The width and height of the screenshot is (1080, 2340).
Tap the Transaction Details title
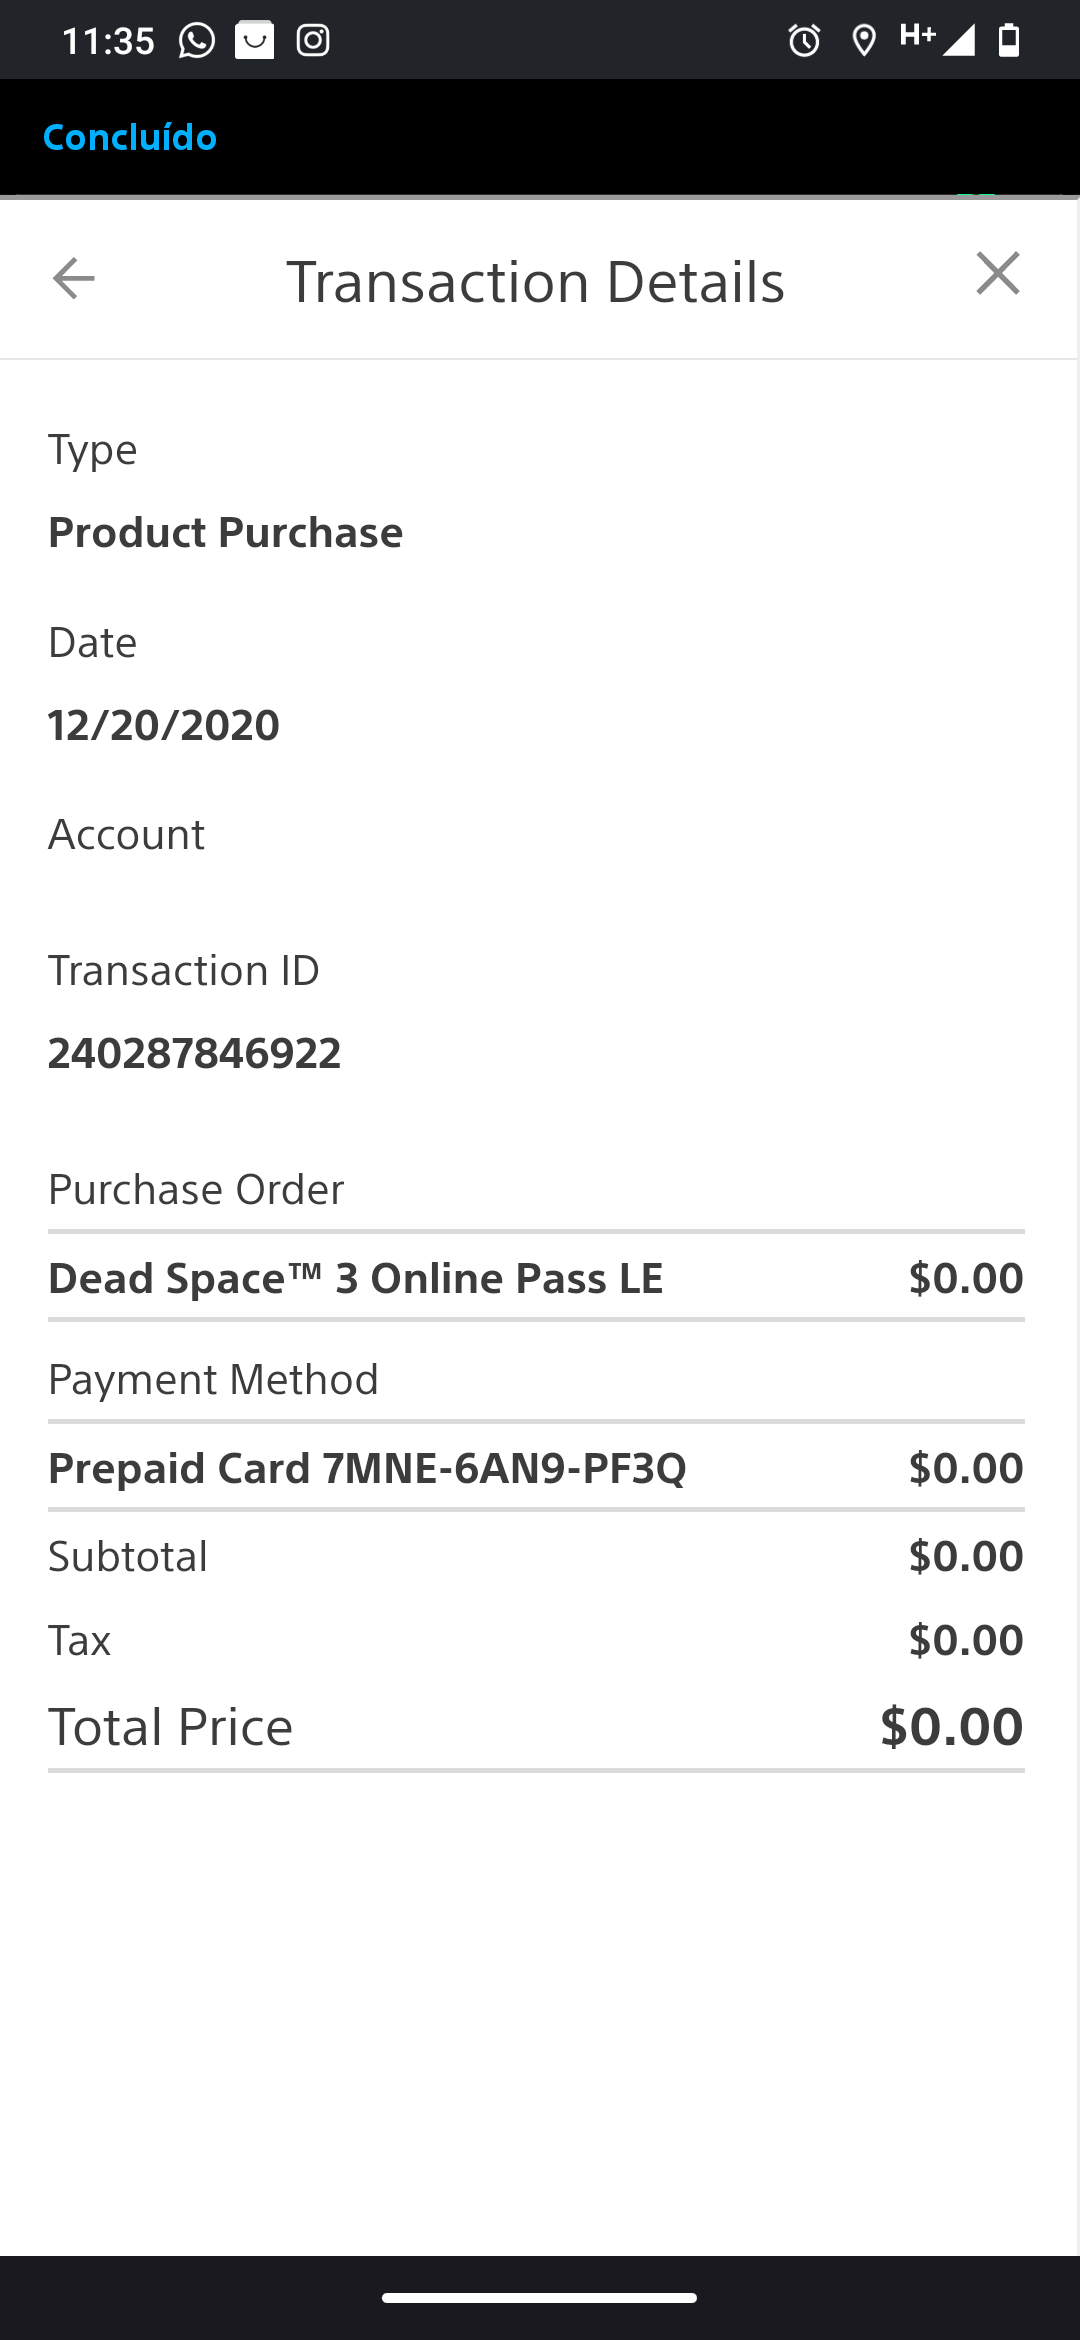point(536,281)
